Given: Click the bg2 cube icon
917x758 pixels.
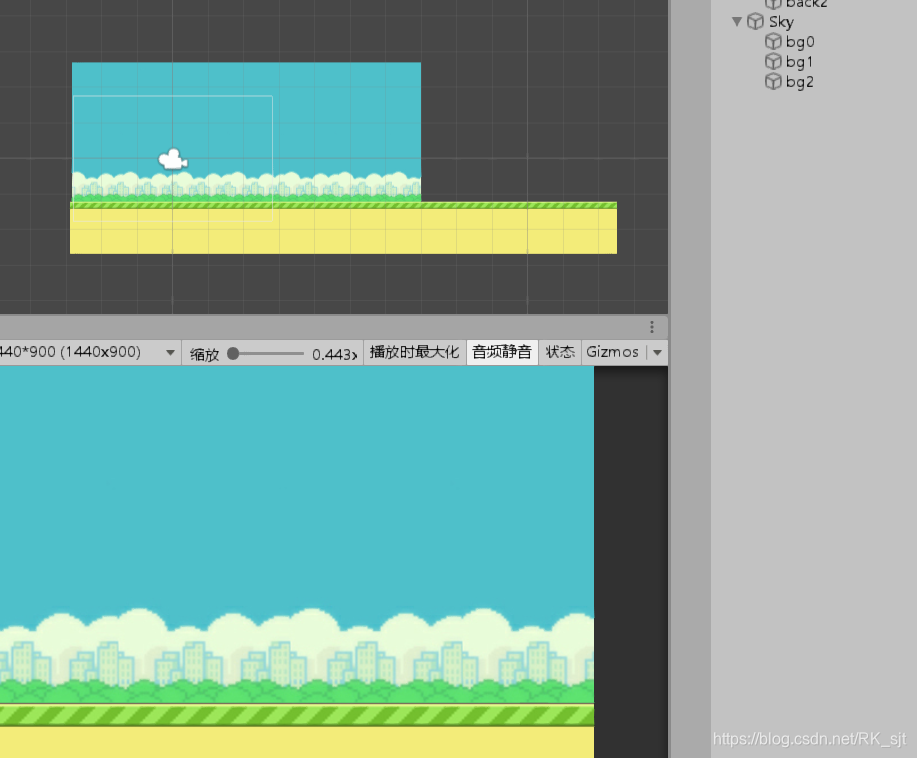Looking at the screenshot, I should click(x=773, y=81).
